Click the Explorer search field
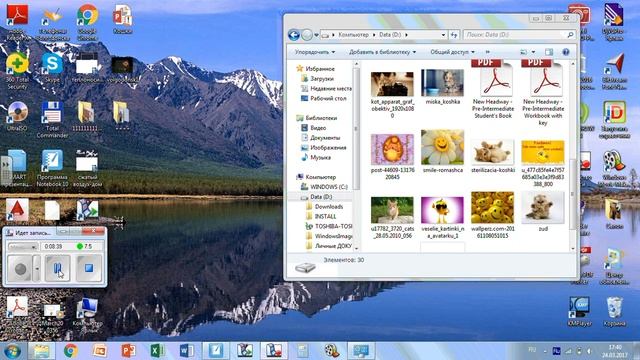 [x=519, y=35]
